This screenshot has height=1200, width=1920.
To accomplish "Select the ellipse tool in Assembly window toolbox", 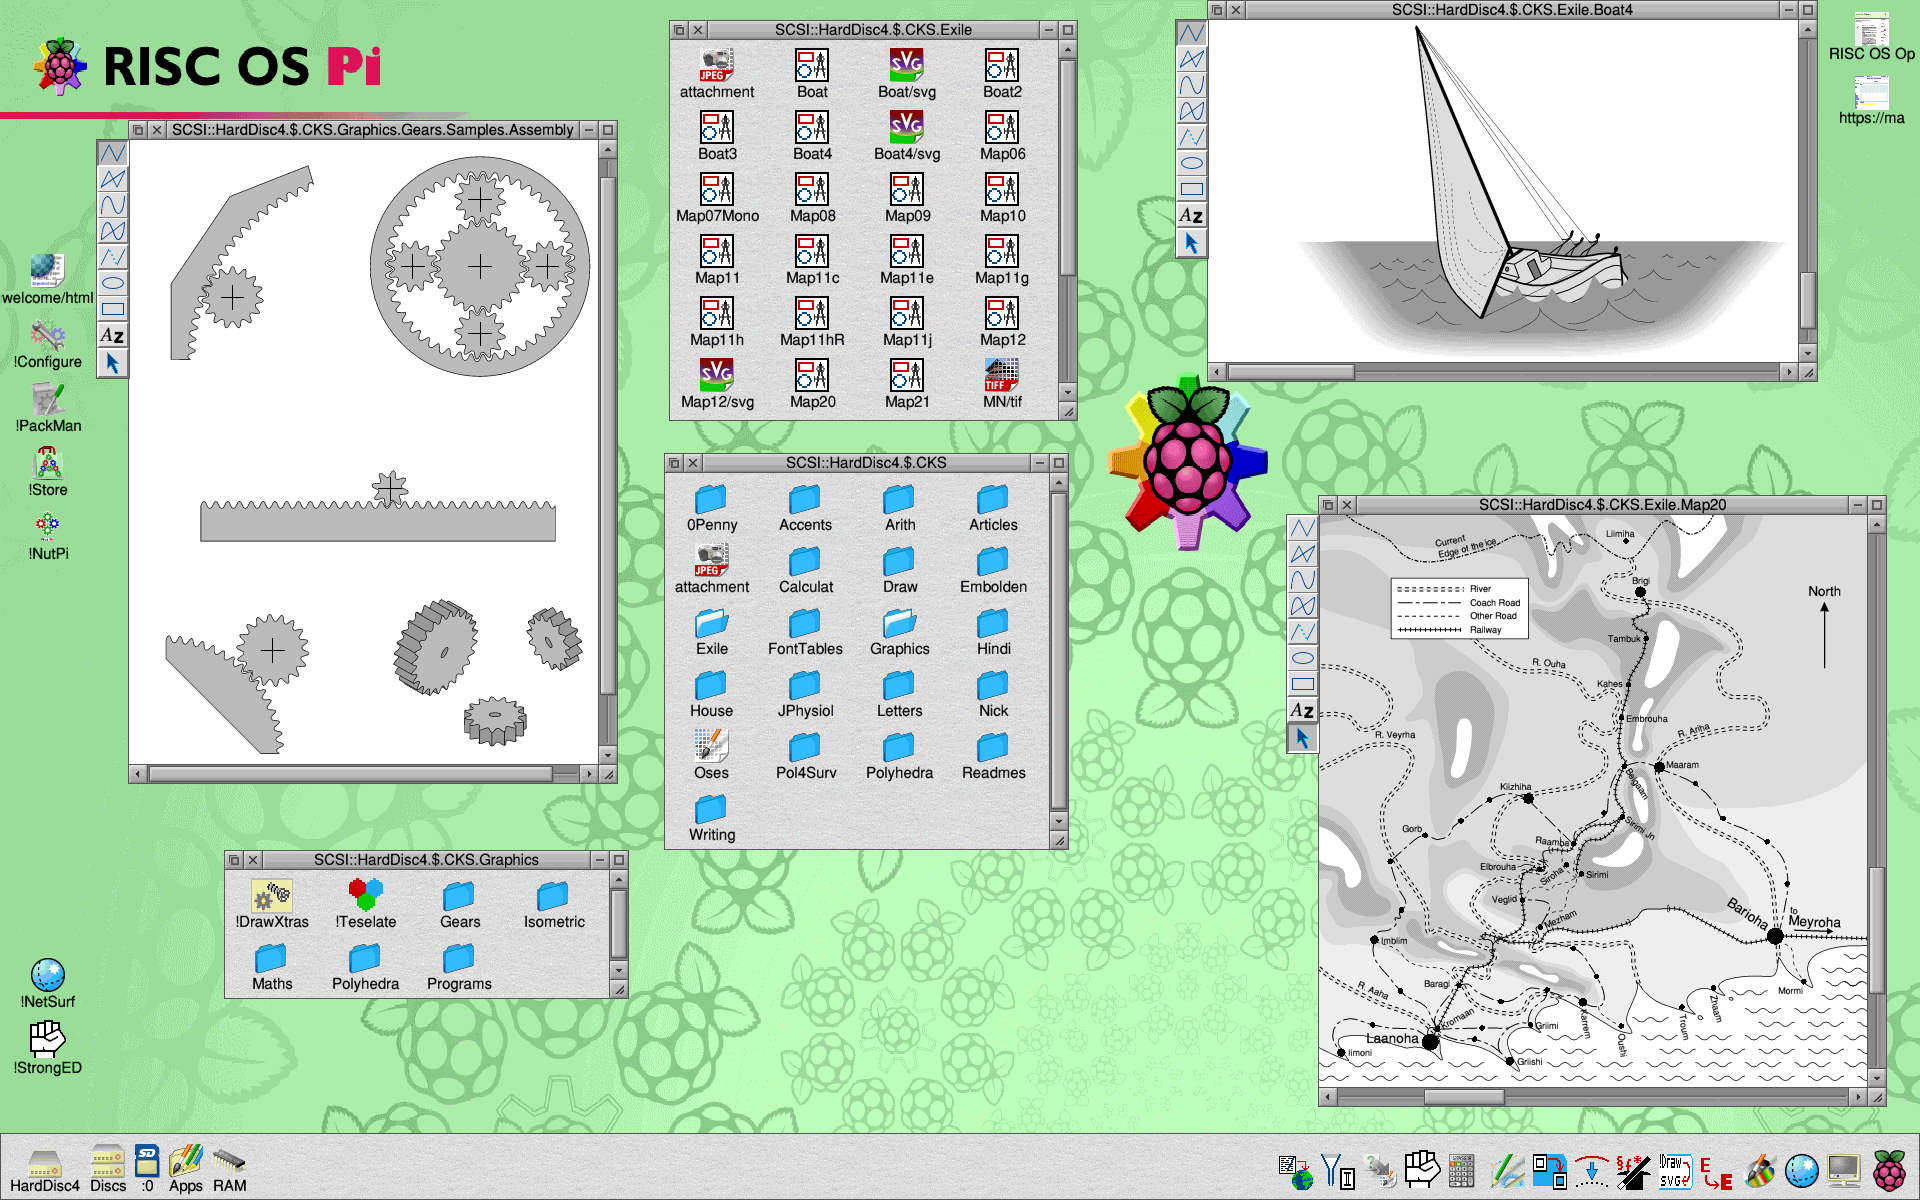I will [x=112, y=283].
